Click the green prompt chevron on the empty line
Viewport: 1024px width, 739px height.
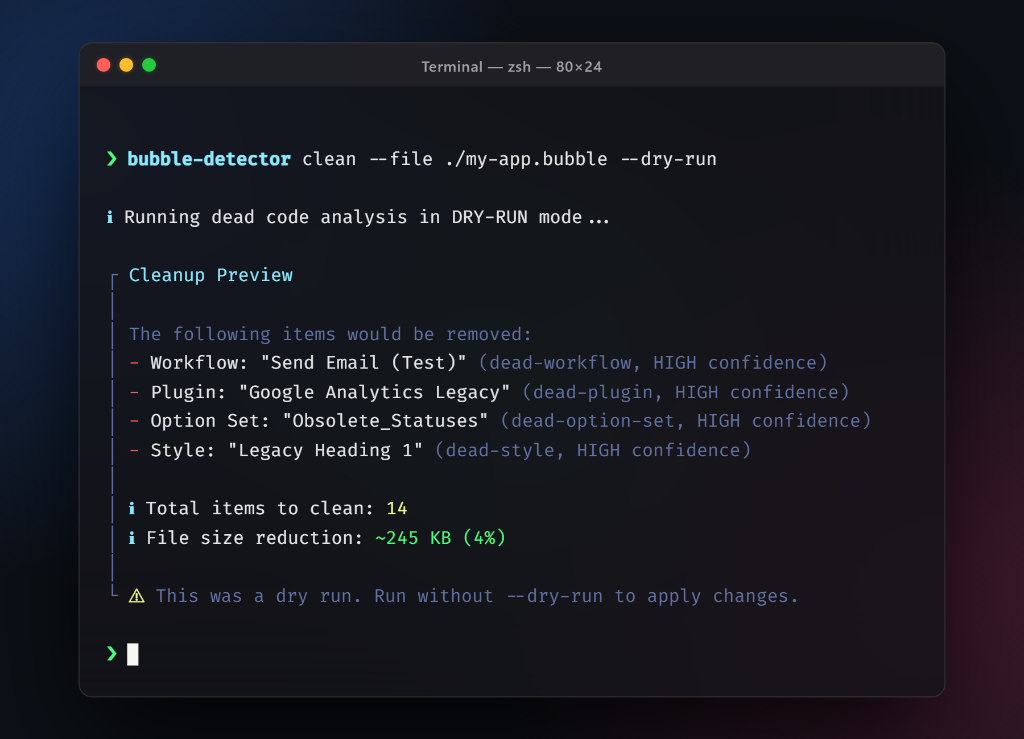(112, 653)
